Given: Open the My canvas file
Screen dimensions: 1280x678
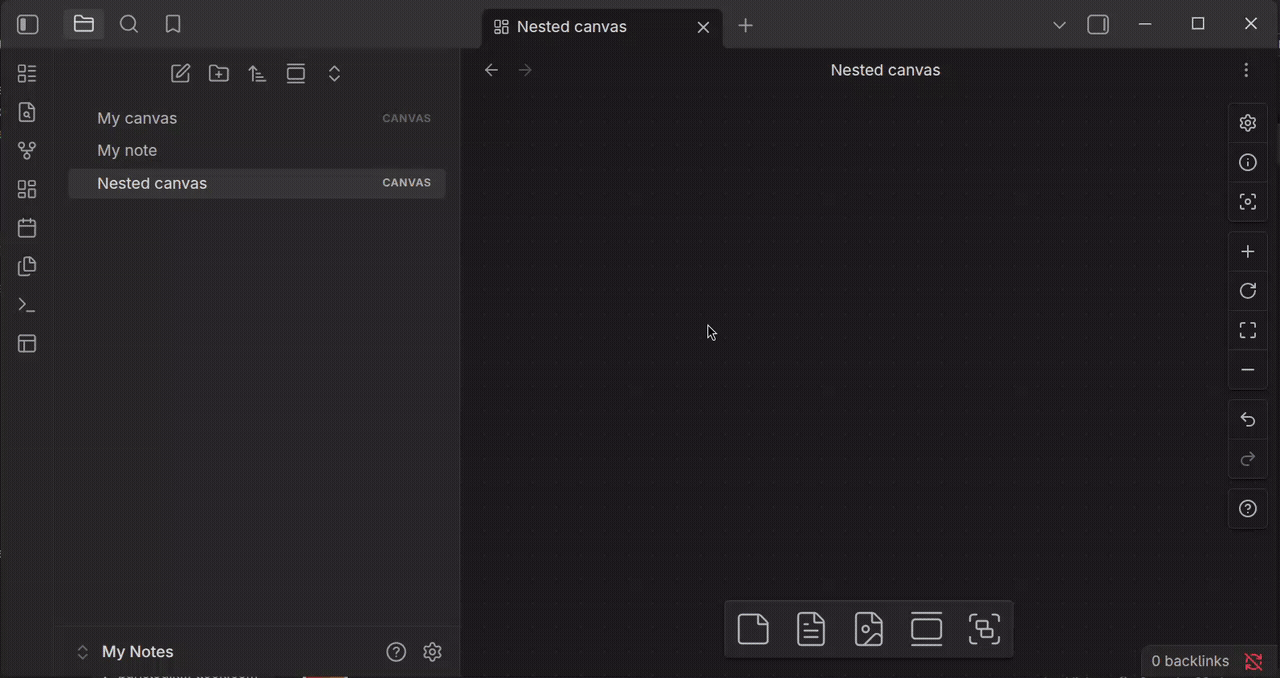Looking at the screenshot, I should click(x=257, y=118).
